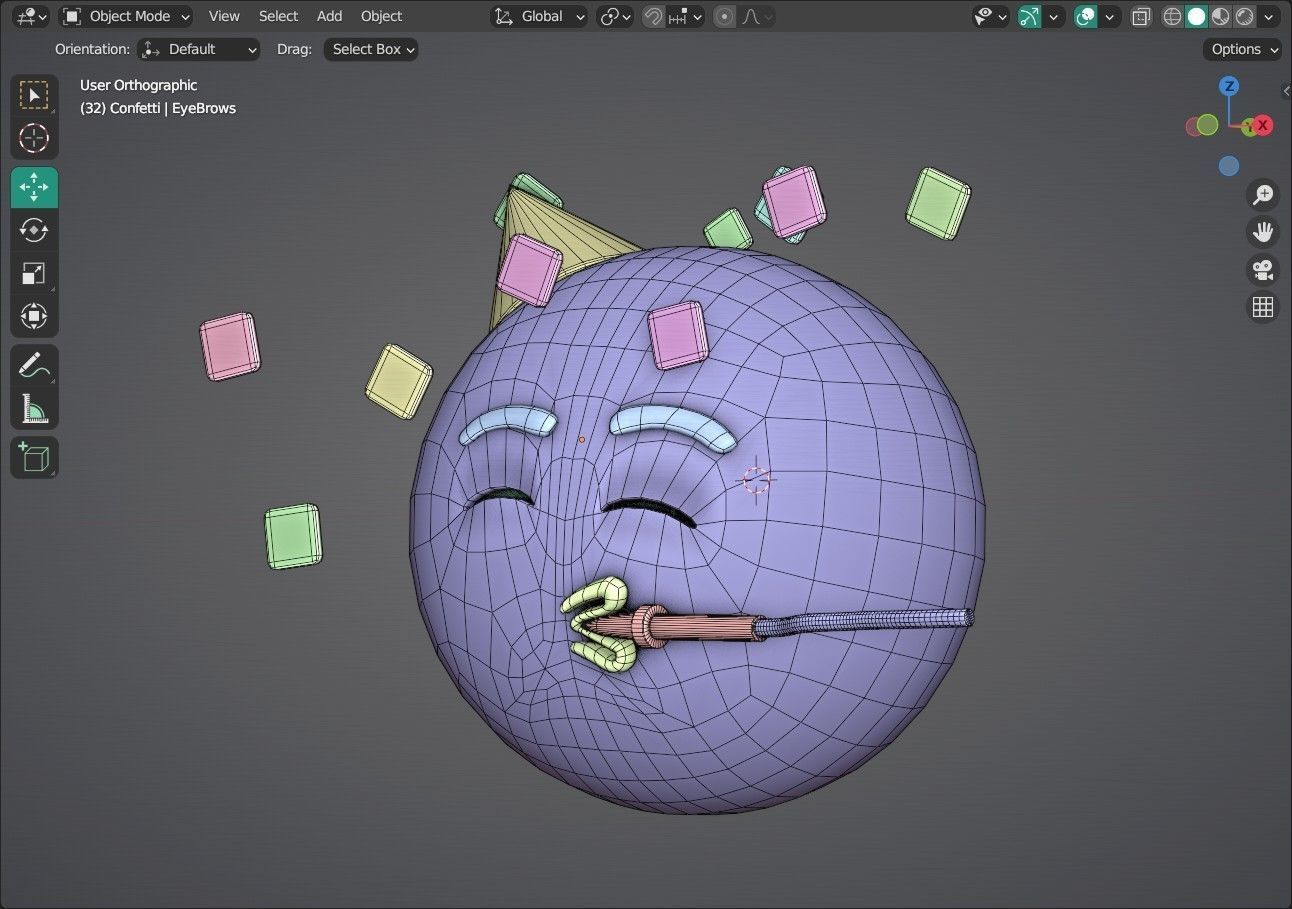The width and height of the screenshot is (1292, 909).
Task: Open the transform orientation Global dropdown
Action: click(x=538, y=16)
